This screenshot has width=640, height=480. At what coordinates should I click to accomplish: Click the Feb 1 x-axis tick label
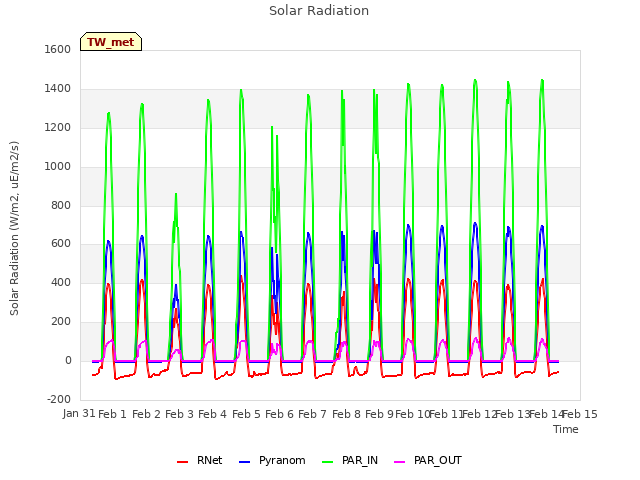(112, 414)
